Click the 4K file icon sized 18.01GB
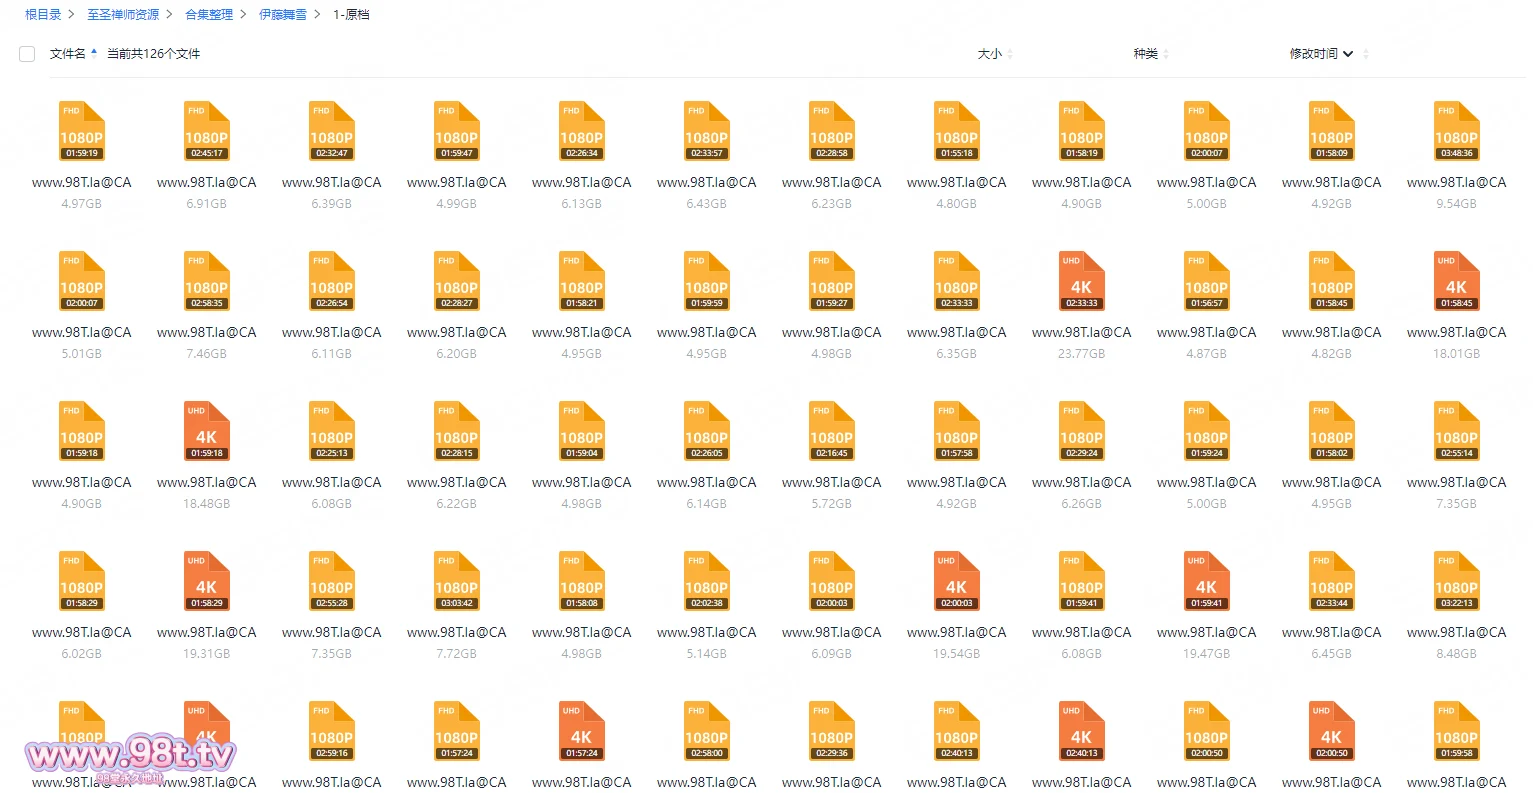The image size is (1533, 793). pyautogui.click(x=1456, y=282)
